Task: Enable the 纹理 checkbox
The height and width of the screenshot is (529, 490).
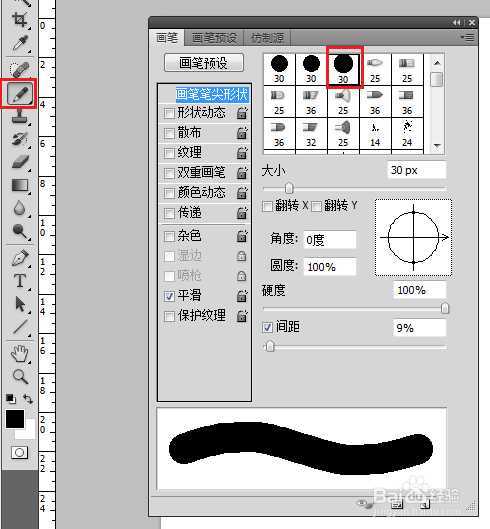Action: pyautogui.click(x=169, y=154)
